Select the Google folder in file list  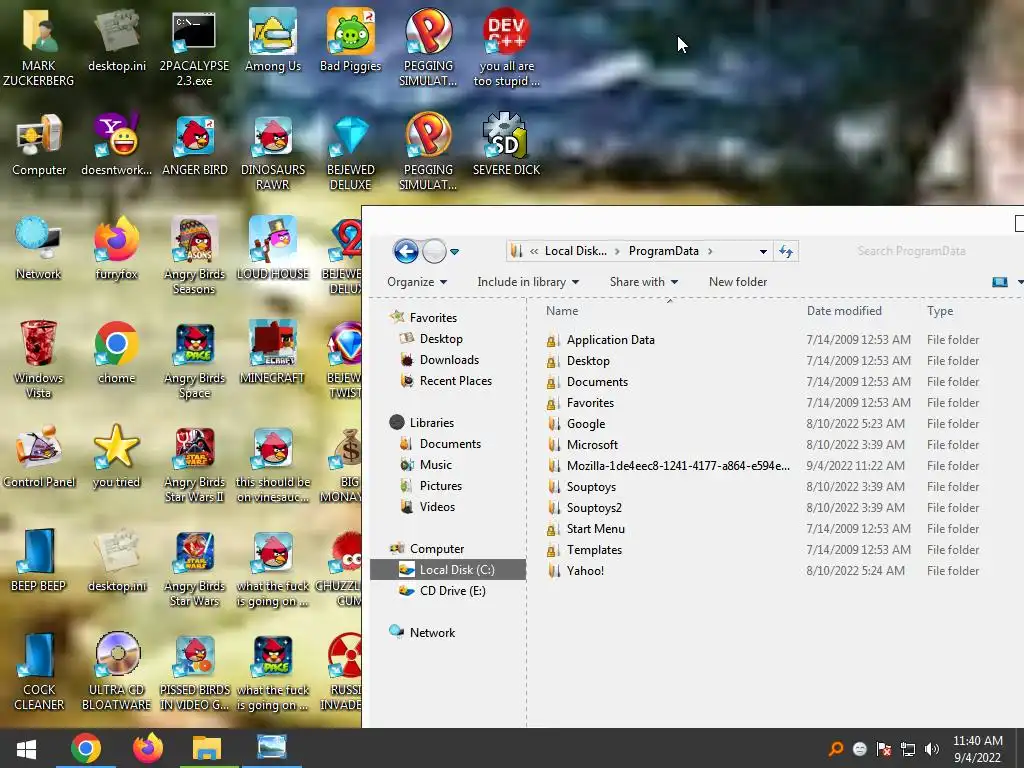(x=764, y=423)
